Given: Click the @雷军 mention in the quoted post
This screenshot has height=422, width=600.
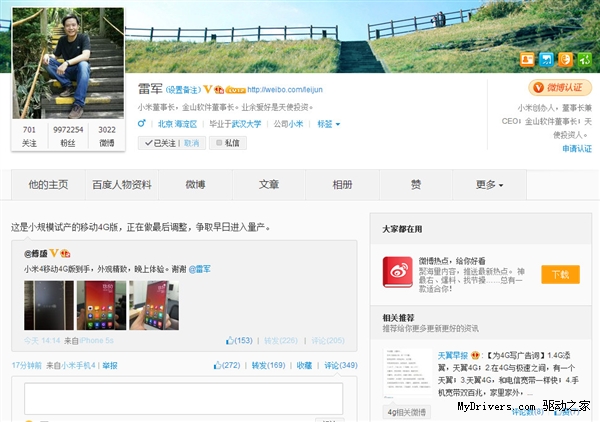Looking at the screenshot, I should (x=200, y=269).
